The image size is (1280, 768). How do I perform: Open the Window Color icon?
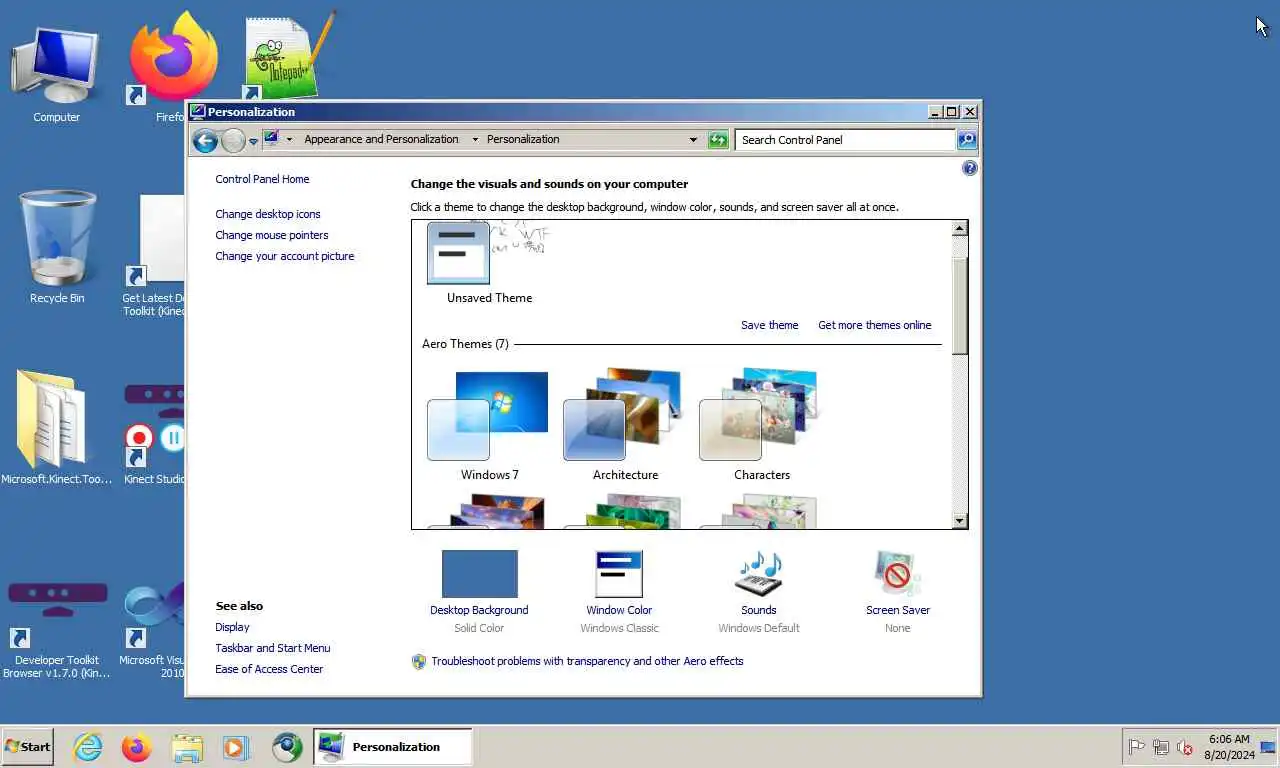point(619,574)
